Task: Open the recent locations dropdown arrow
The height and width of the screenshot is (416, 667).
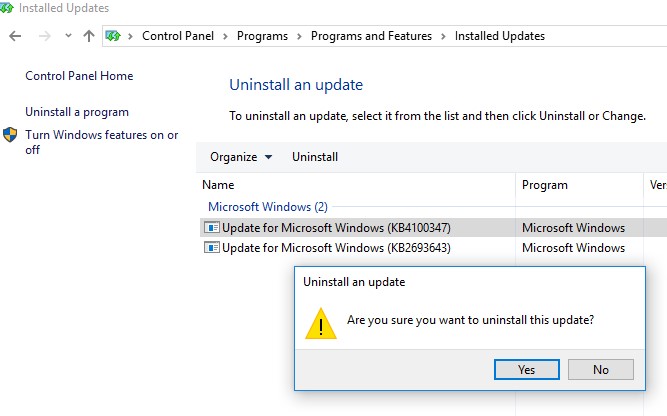Action: [x=67, y=36]
